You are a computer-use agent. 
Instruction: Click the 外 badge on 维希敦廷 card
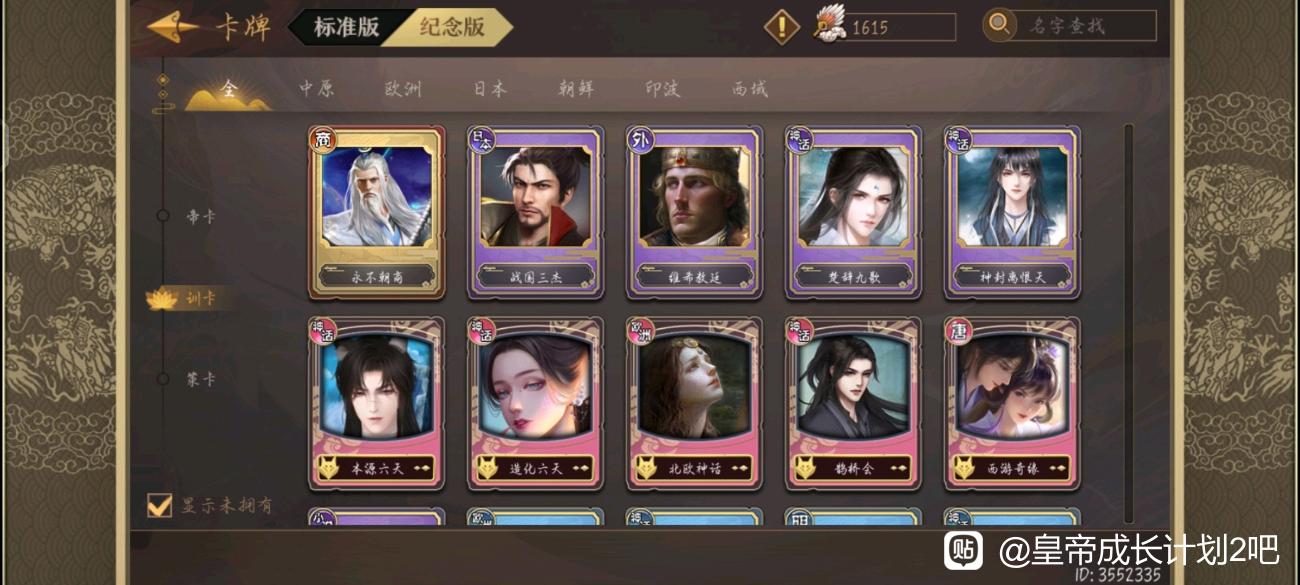[x=640, y=139]
